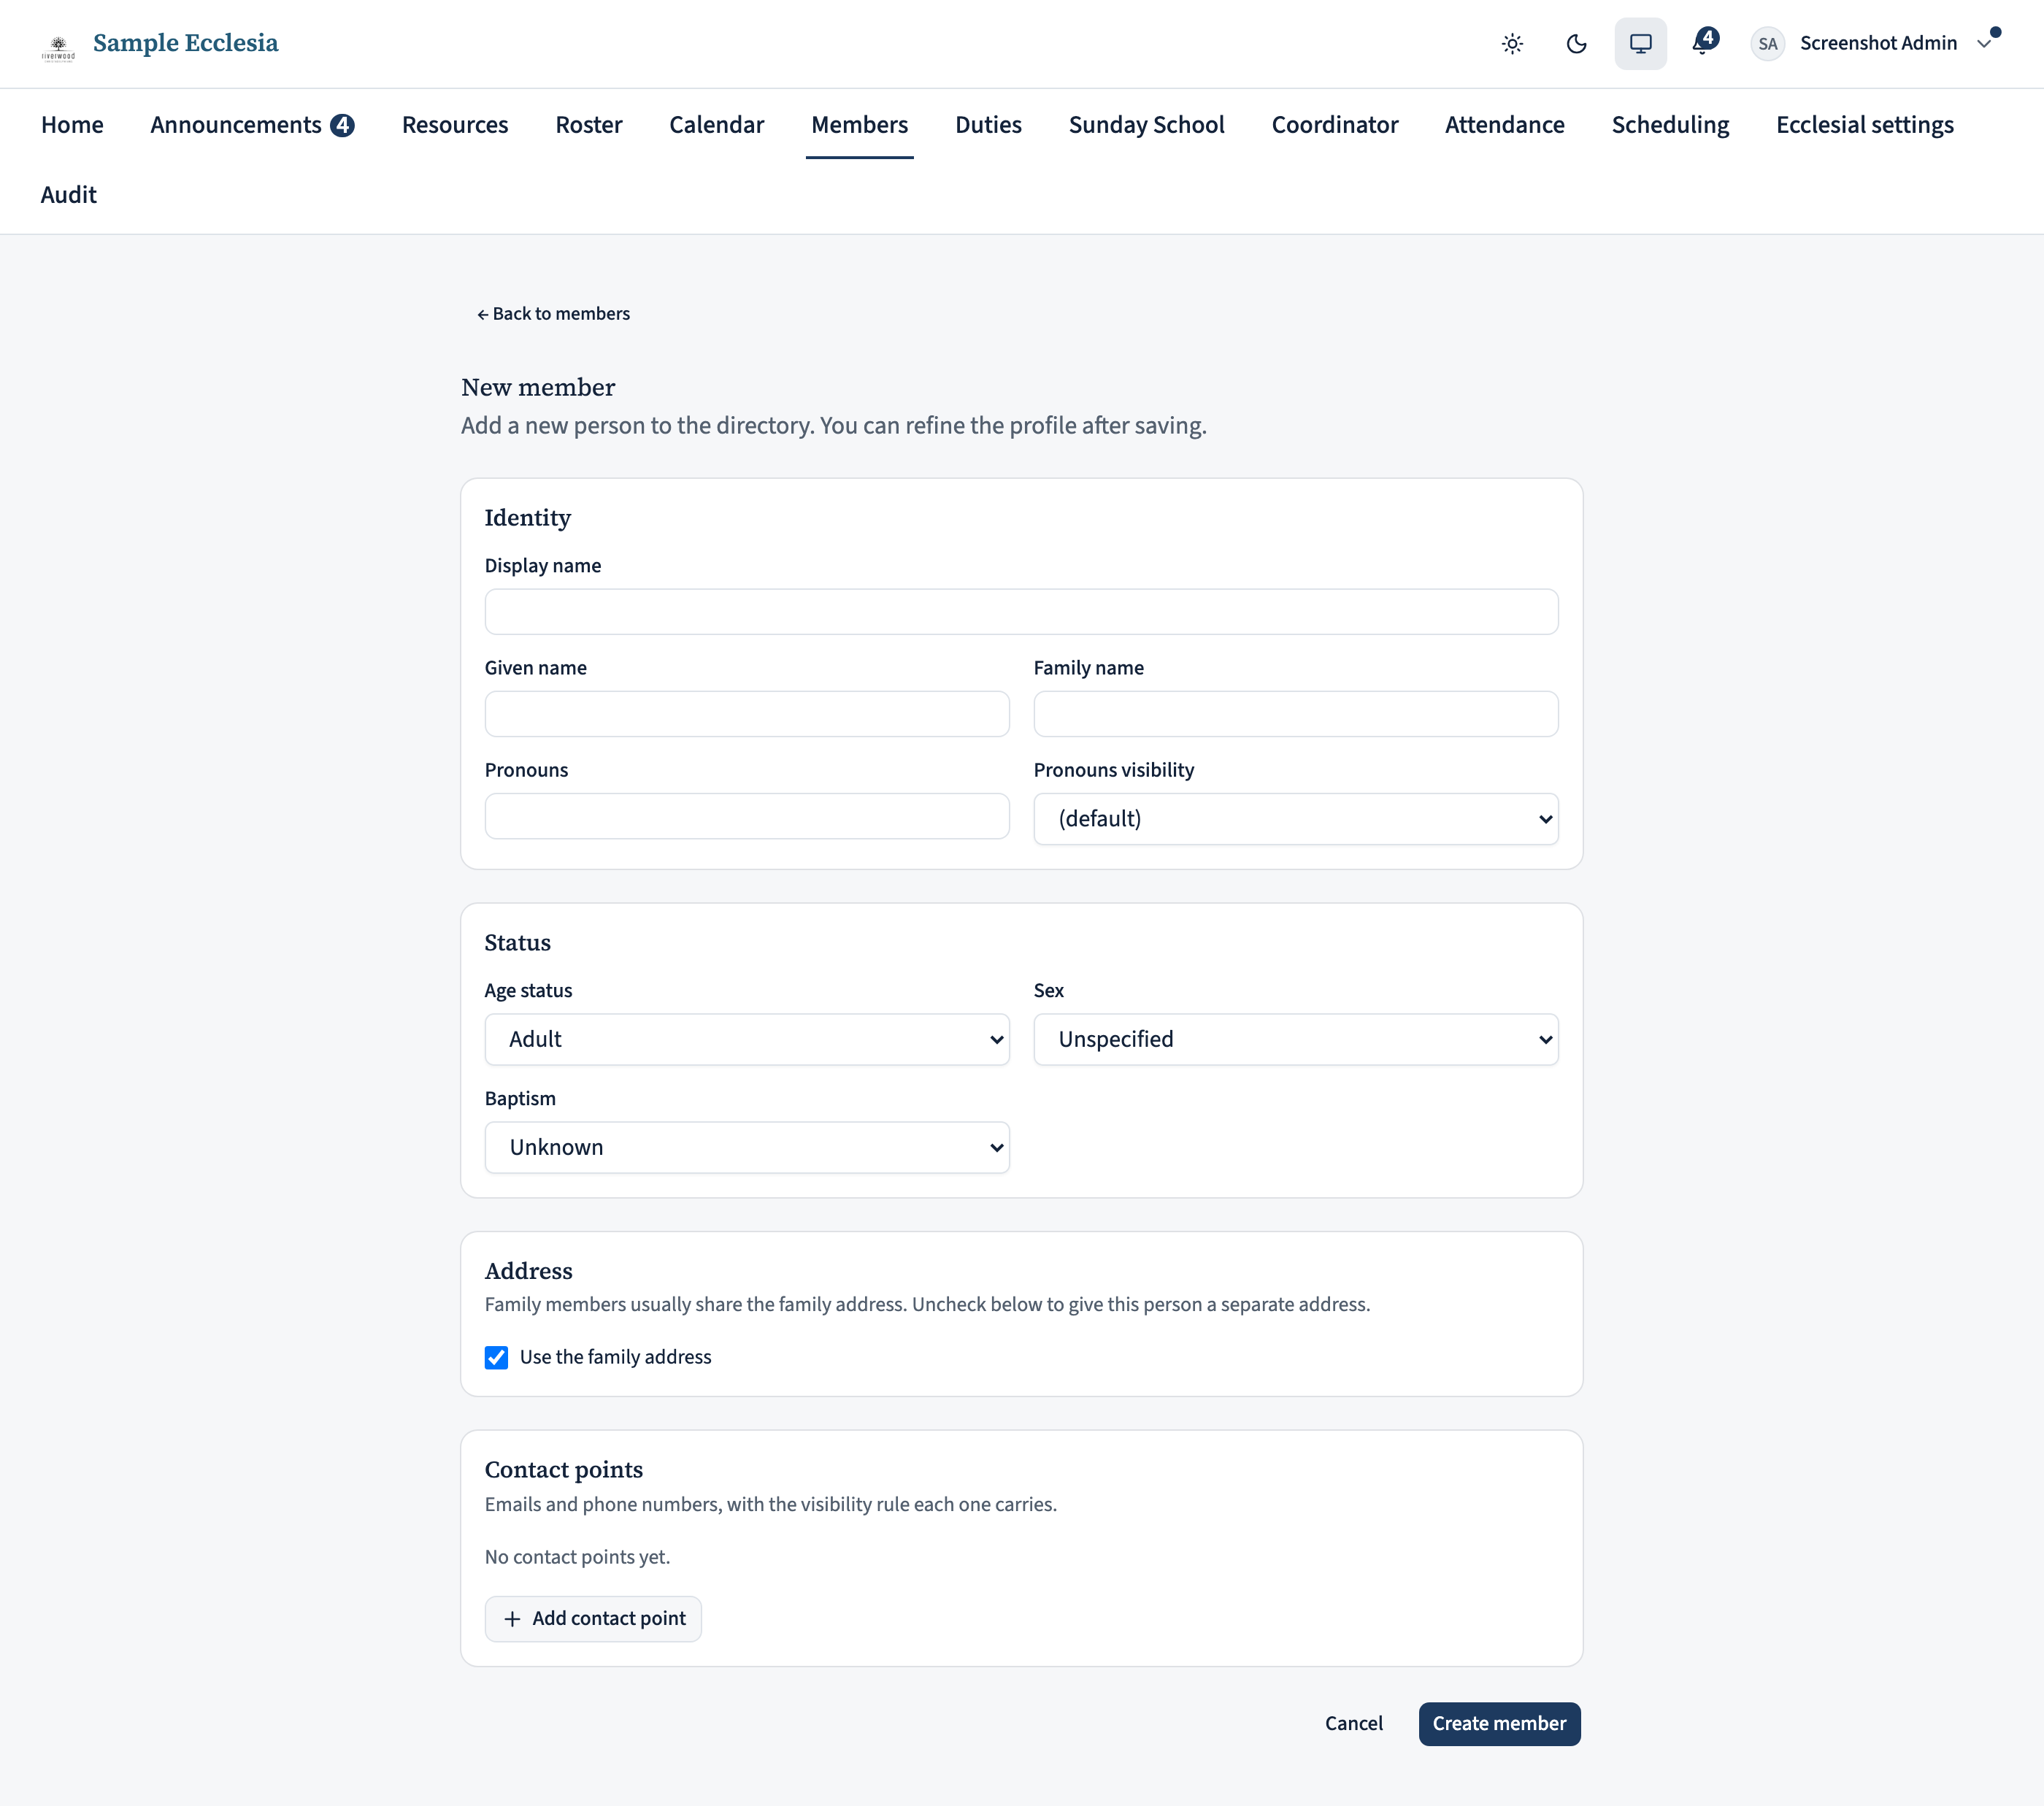2044x1806 pixels.
Task: Open Ecclesial settings tab
Action: pyautogui.click(x=1864, y=124)
